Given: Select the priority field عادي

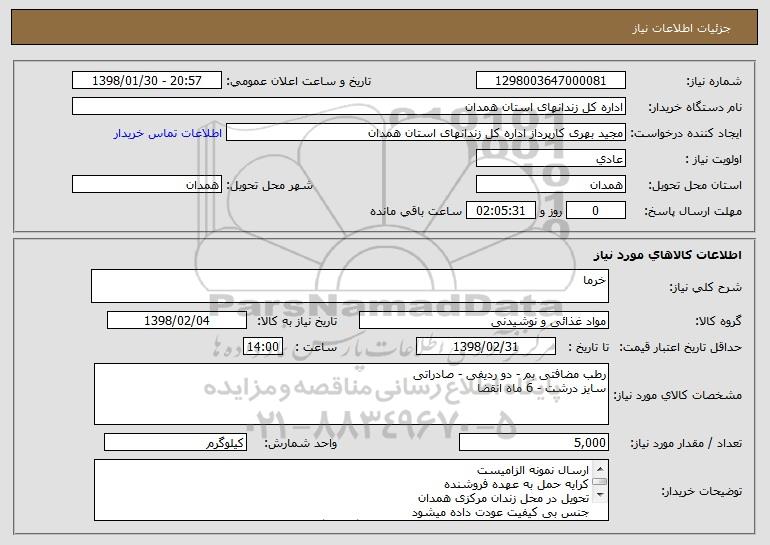Looking at the screenshot, I should [550, 159].
